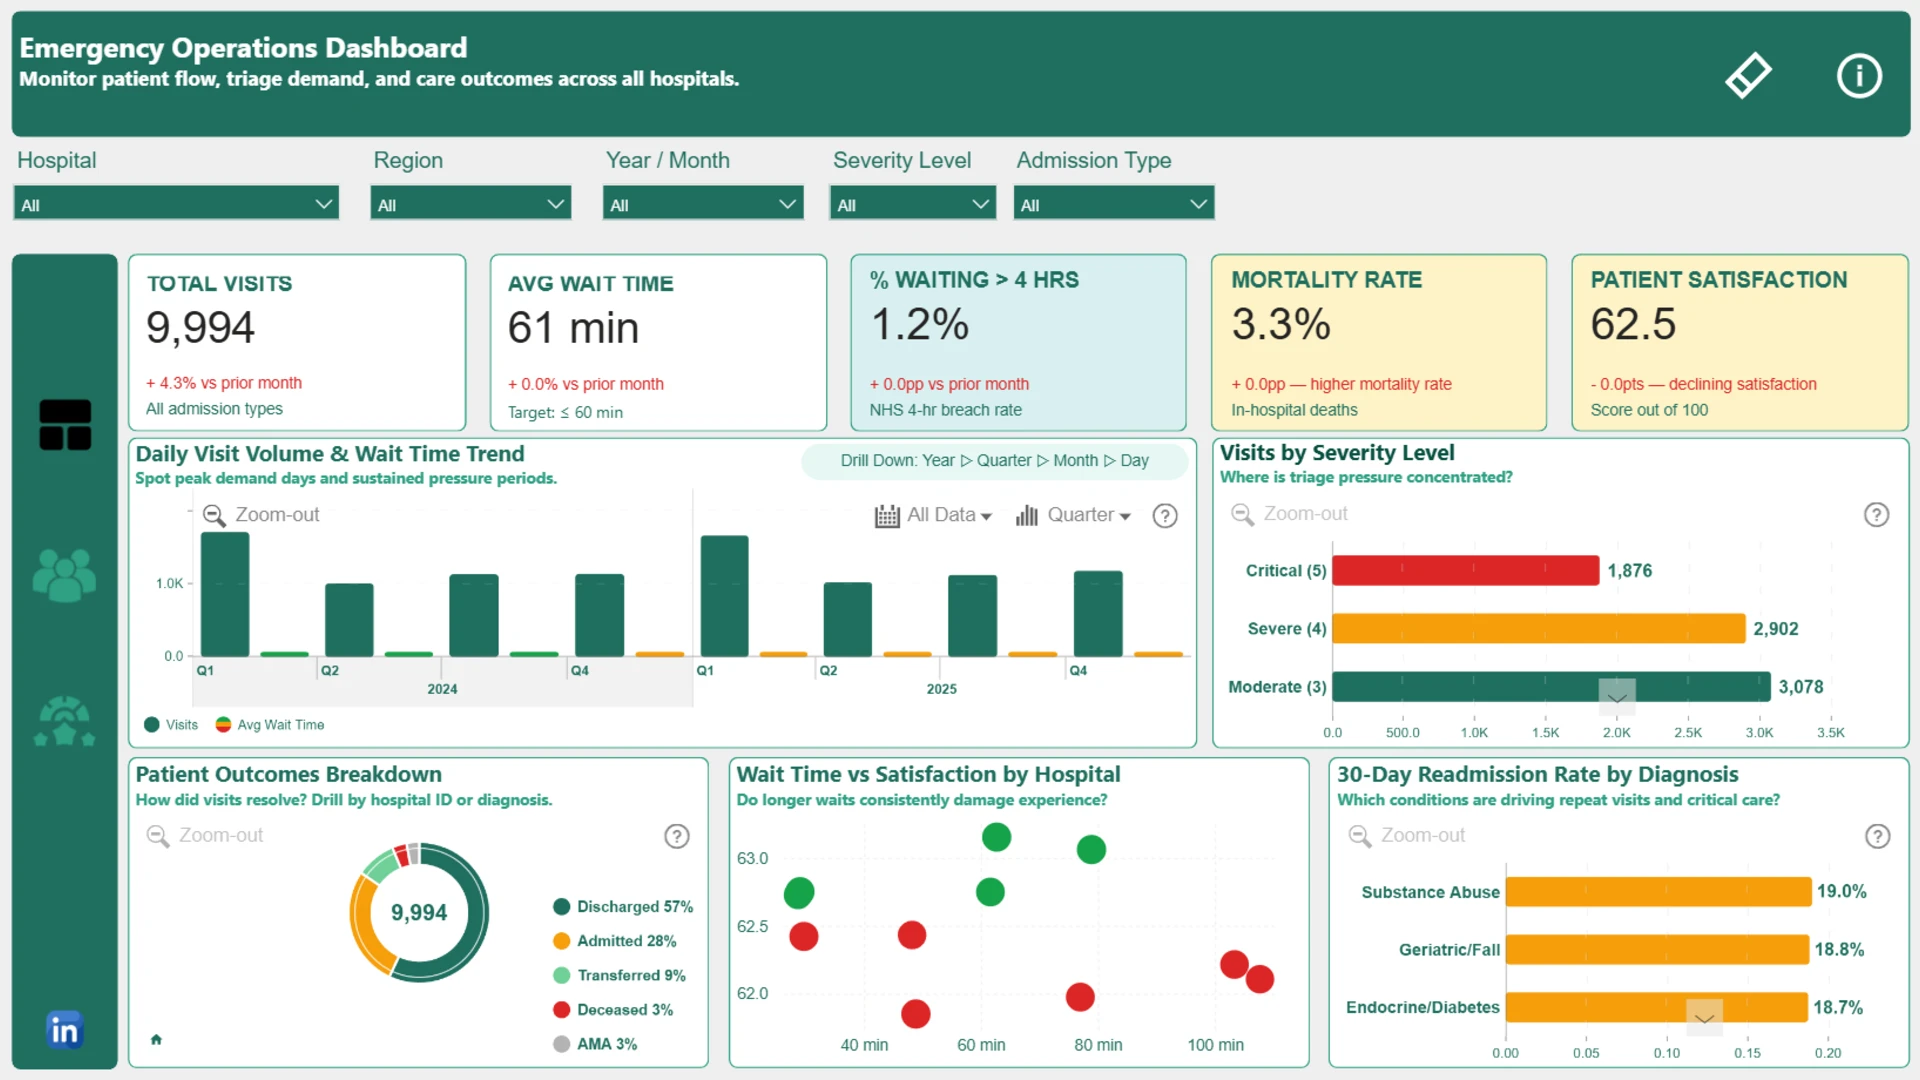Toggle Visits series in trend chart legend

click(171, 725)
